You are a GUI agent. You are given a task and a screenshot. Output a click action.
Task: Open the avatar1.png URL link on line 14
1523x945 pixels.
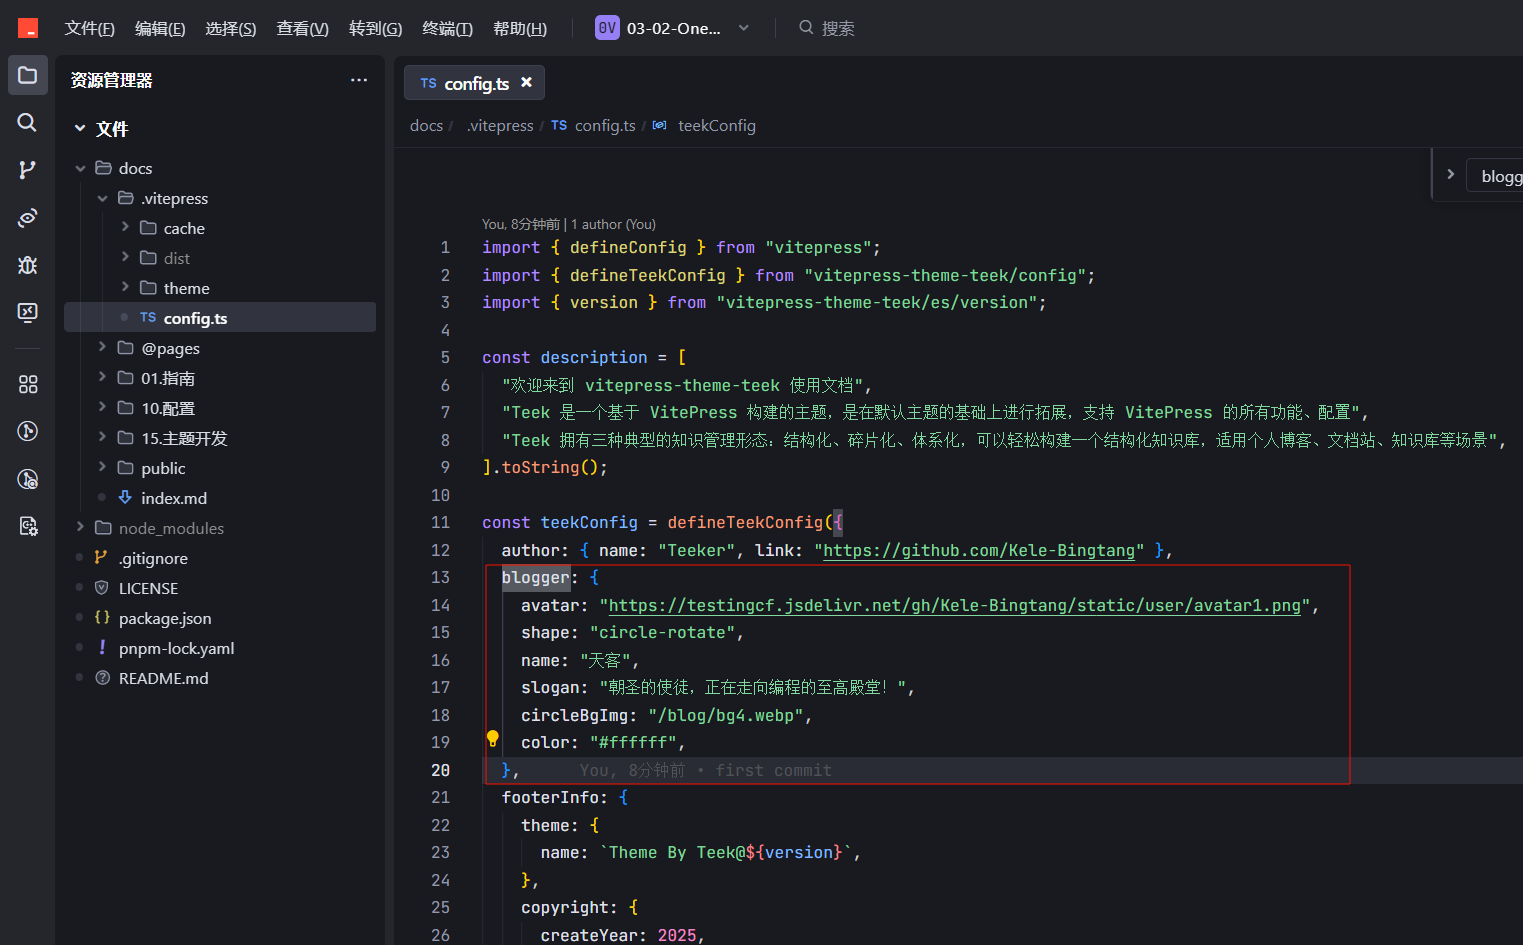click(x=955, y=605)
